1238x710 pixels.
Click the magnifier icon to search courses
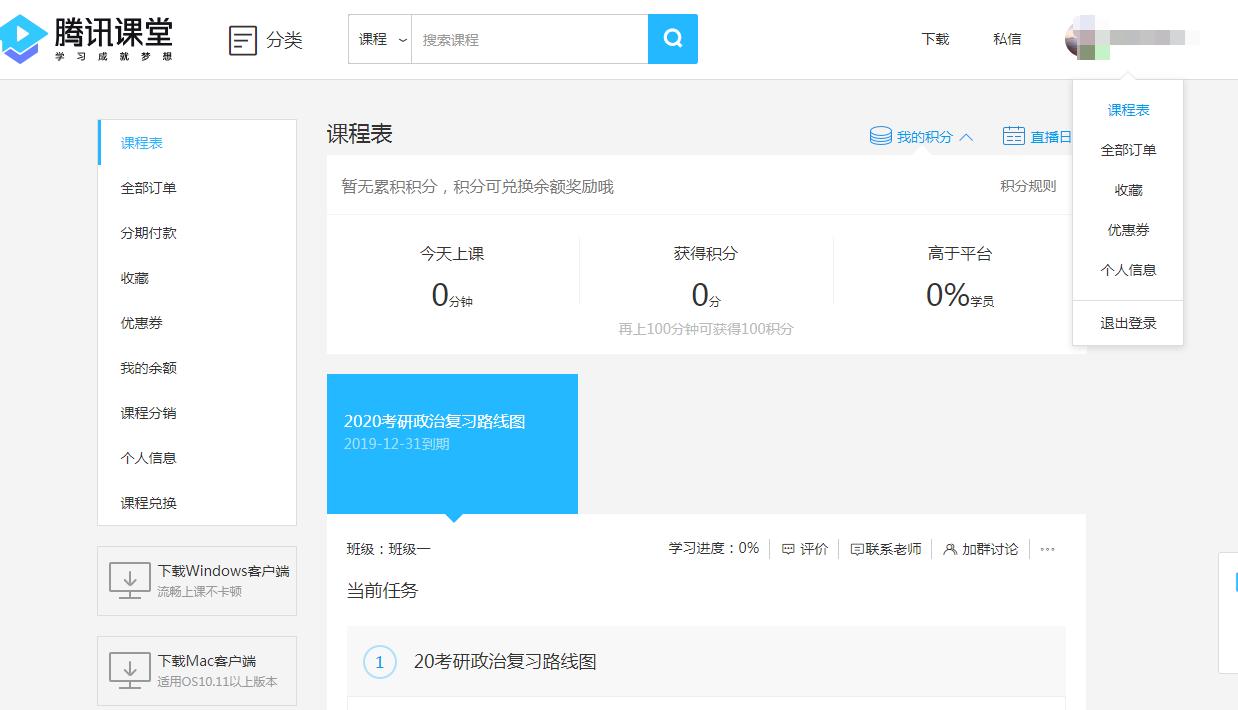click(672, 39)
